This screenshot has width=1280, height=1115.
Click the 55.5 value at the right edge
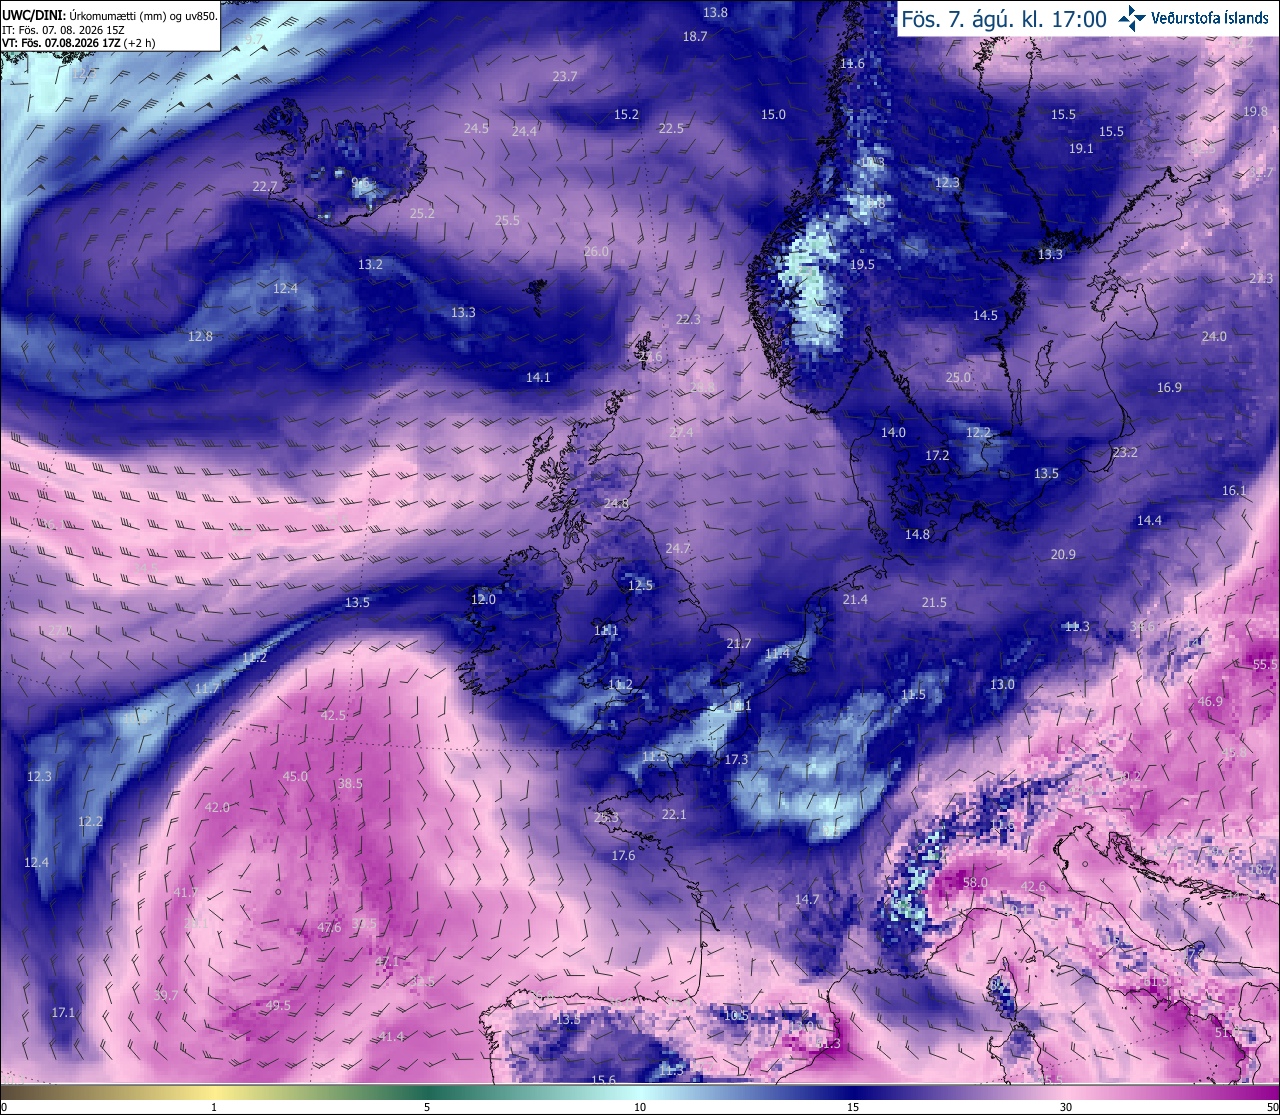(x=1265, y=664)
